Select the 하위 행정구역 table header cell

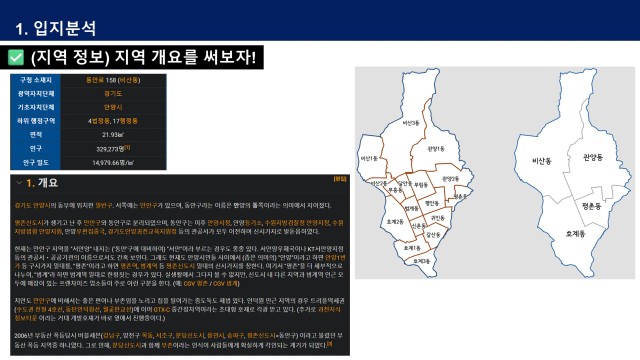(36, 121)
